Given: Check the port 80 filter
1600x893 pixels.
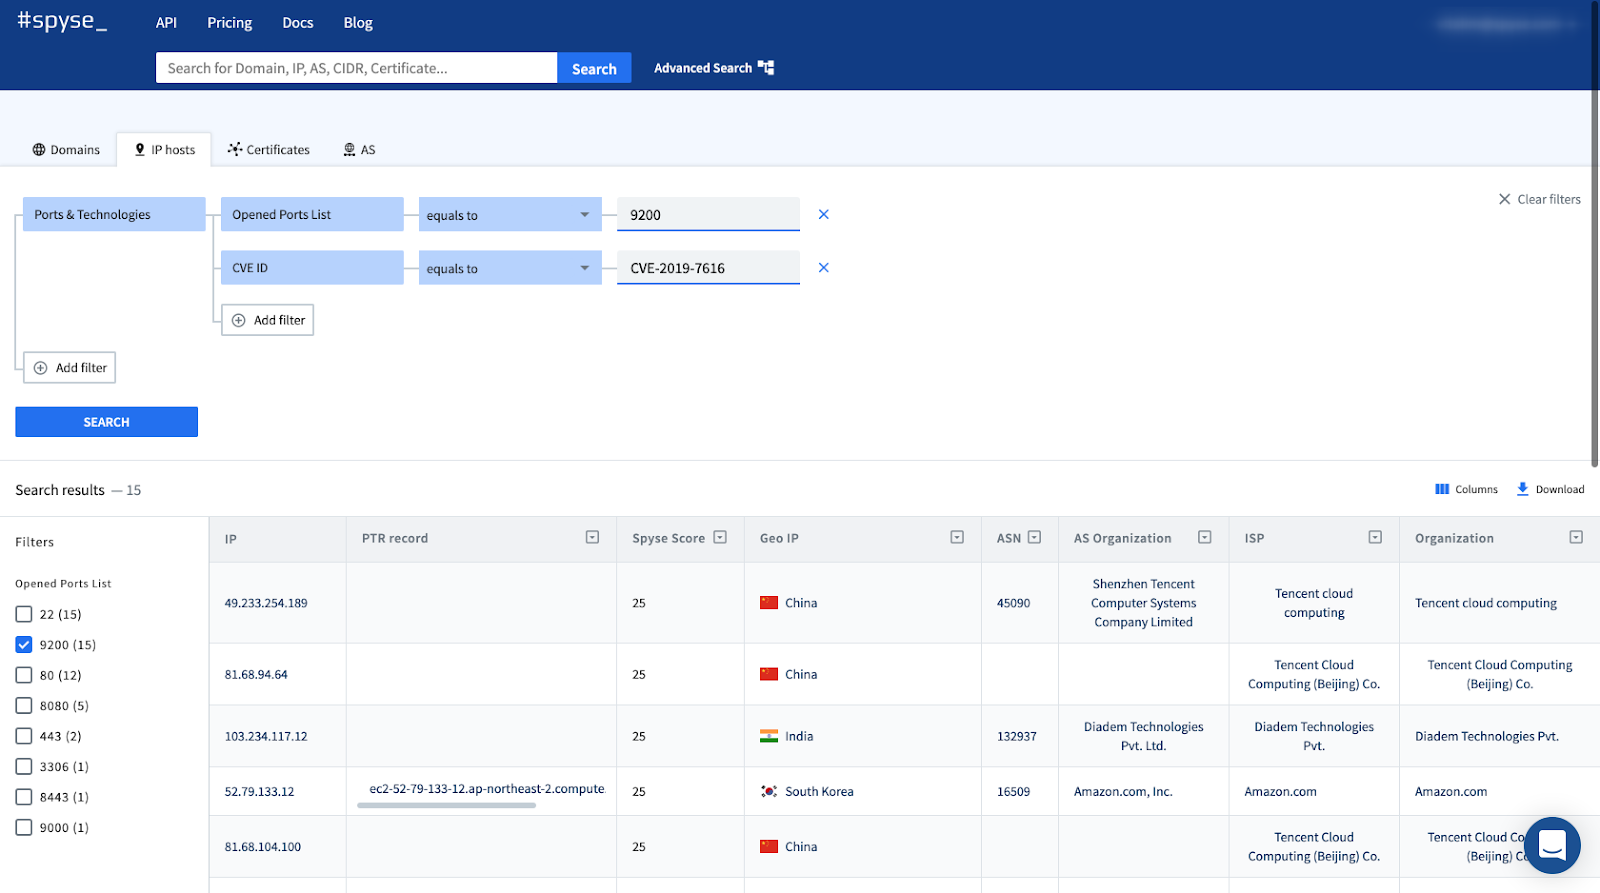Looking at the screenshot, I should pos(24,675).
